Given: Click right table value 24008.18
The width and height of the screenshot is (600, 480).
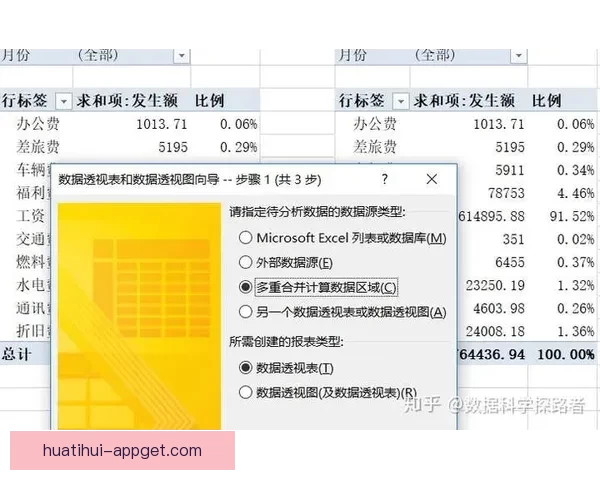Looking at the screenshot, I should pyautogui.click(x=495, y=331).
